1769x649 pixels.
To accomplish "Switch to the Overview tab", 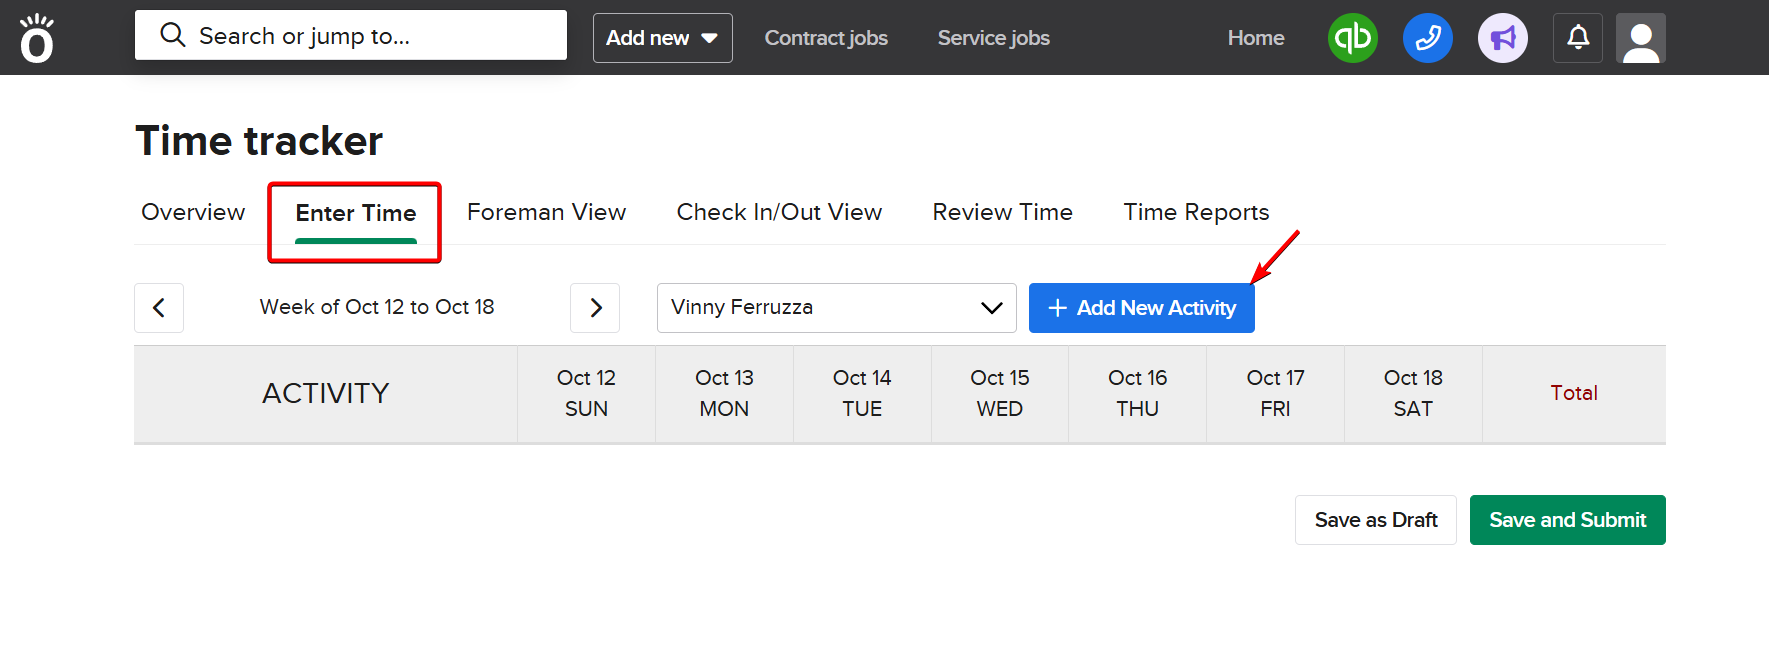I will 193,212.
